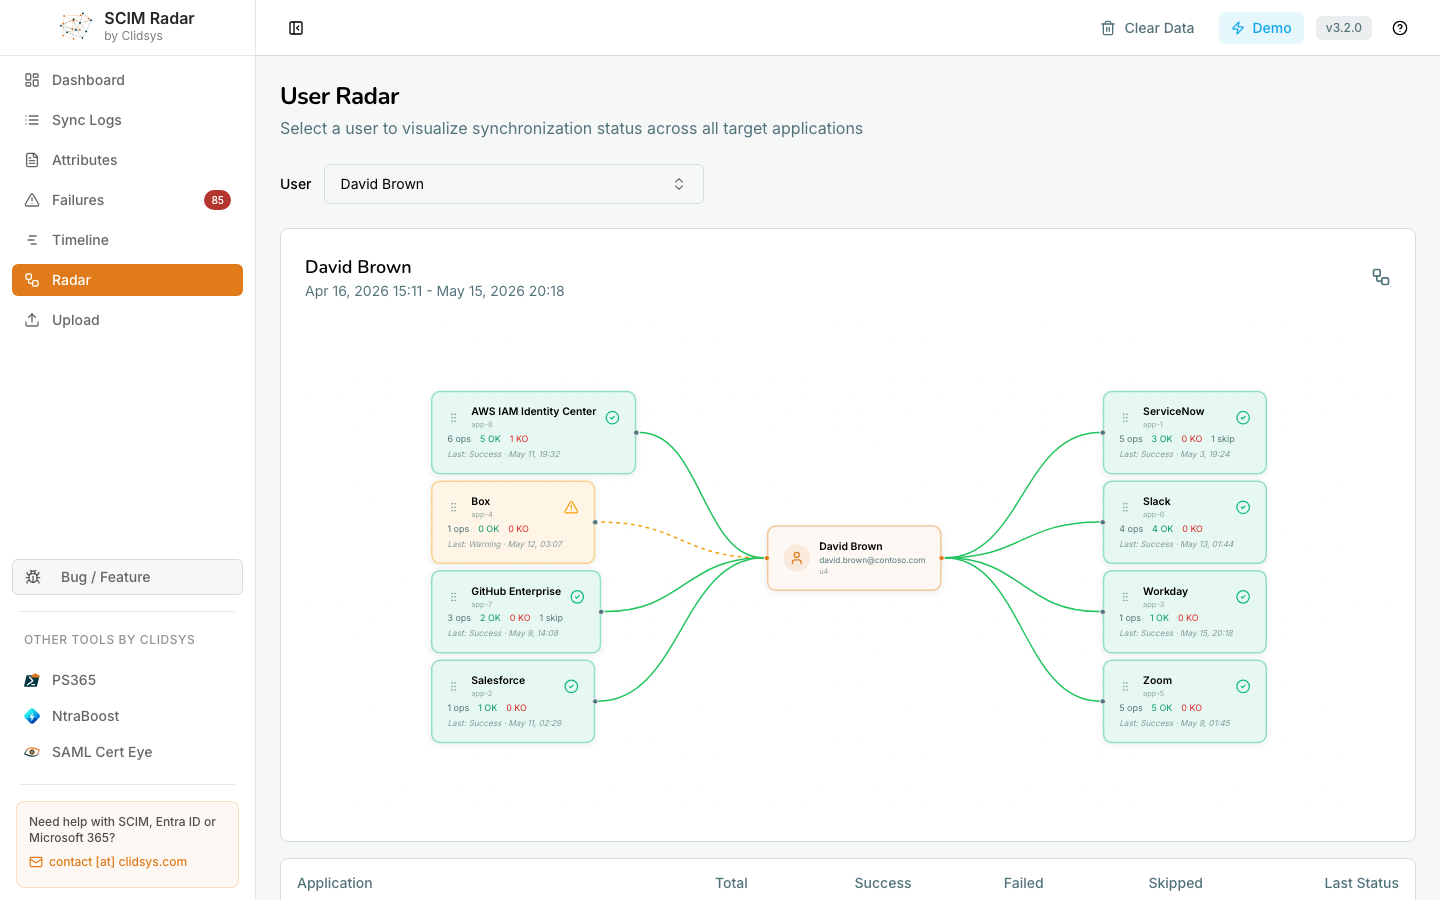Click the Skipped column header
This screenshot has width=1440, height=900.
point(1176,883)
